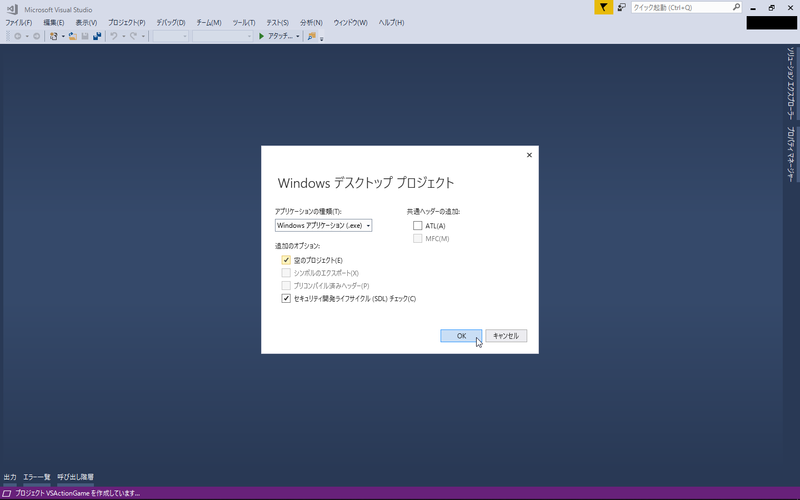Image resolution: width=800 pixels, height=500 pixels.
Task: Click the toolbar drag grip handle
Action: [x=8, y=36]
